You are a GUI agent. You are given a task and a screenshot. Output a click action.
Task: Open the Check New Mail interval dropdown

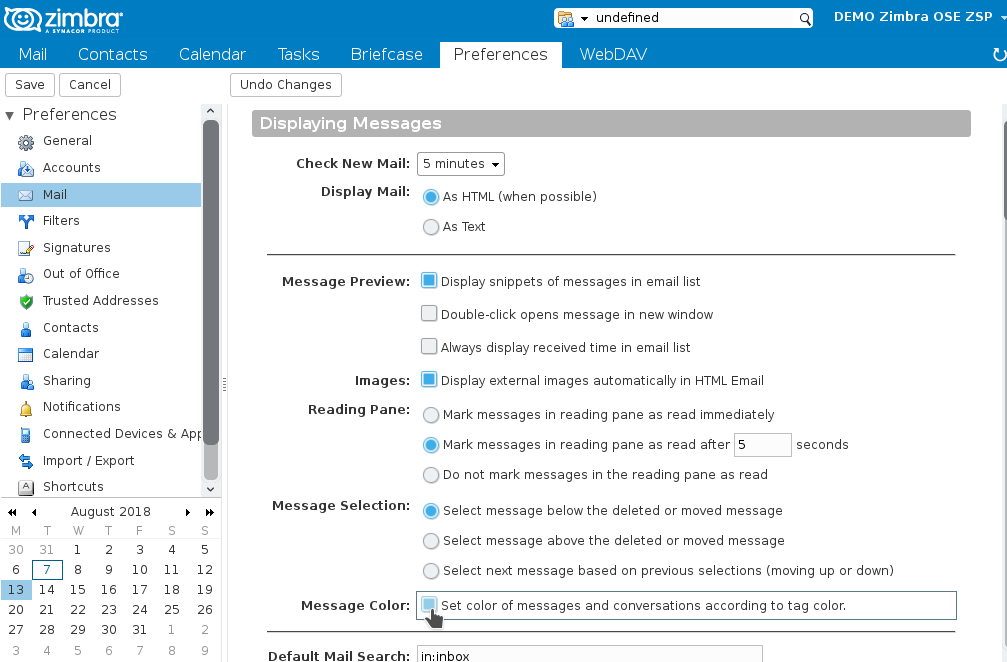460,164
